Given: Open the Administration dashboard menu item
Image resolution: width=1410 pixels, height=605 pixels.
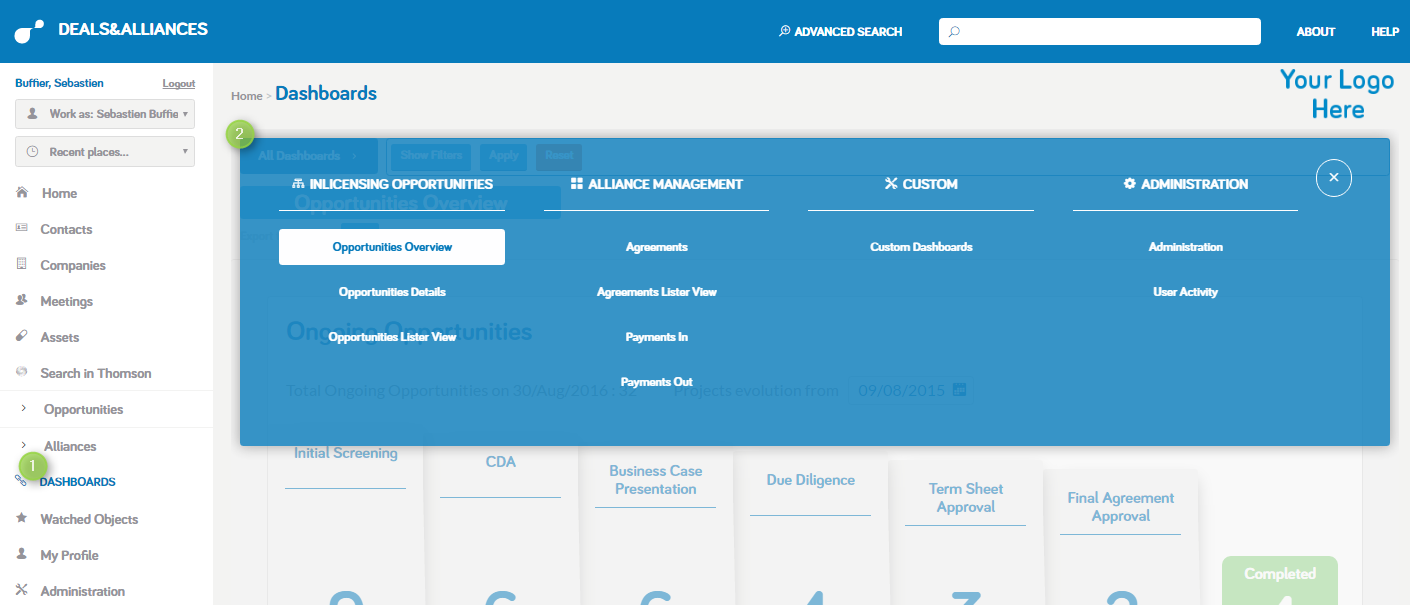Looking at the screenshot, I should click(1186, 247).
